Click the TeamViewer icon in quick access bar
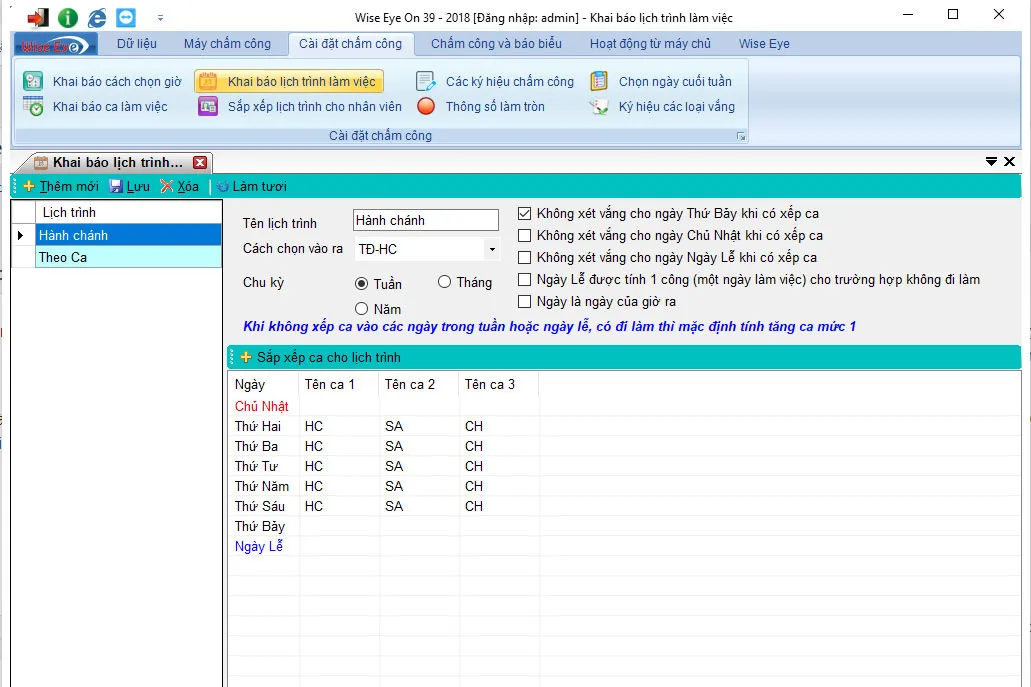Screen dimensions: 1031x687 coord(125,17)
